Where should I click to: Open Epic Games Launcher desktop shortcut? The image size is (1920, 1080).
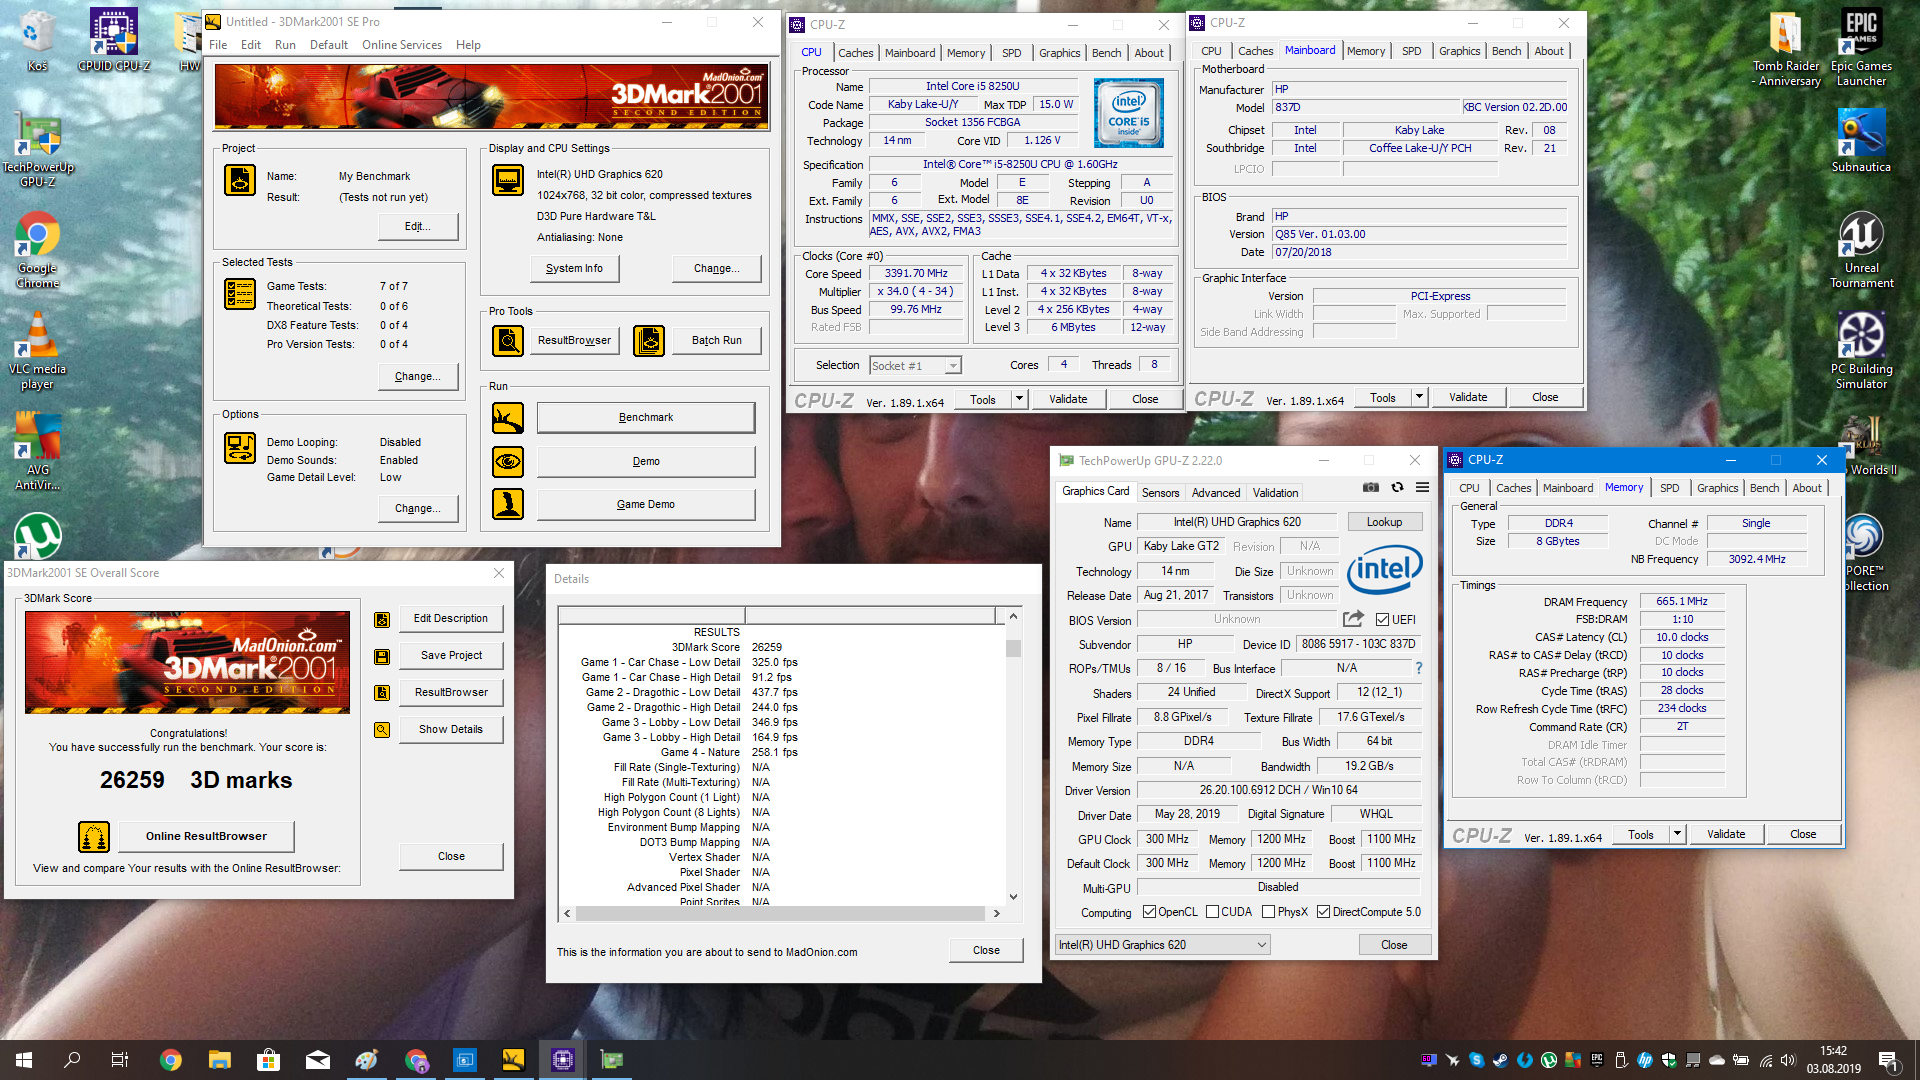click(x=1861, y=47)
